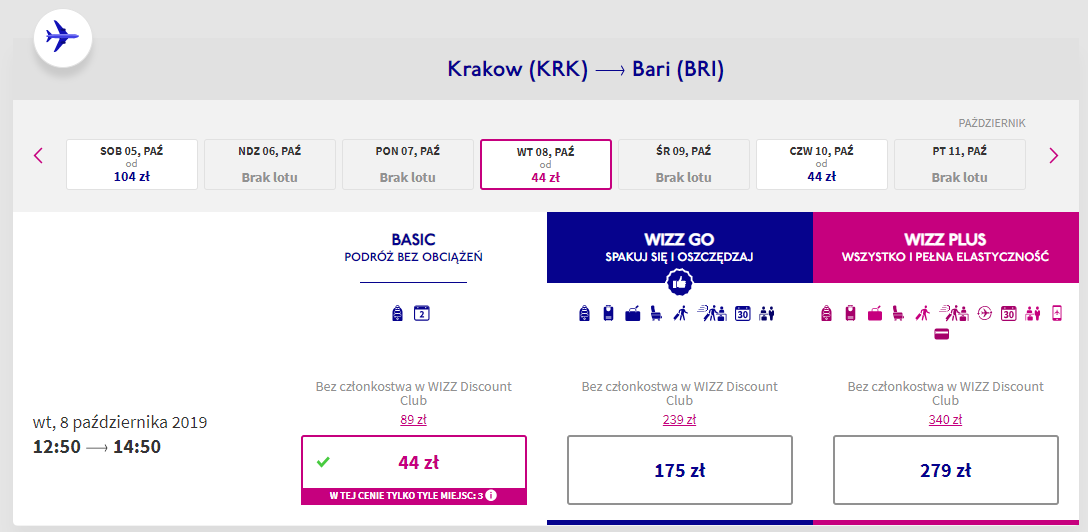1088x532 pixels.
Task: Show later dates with right arrow
Action: (x=1053, y=155)
